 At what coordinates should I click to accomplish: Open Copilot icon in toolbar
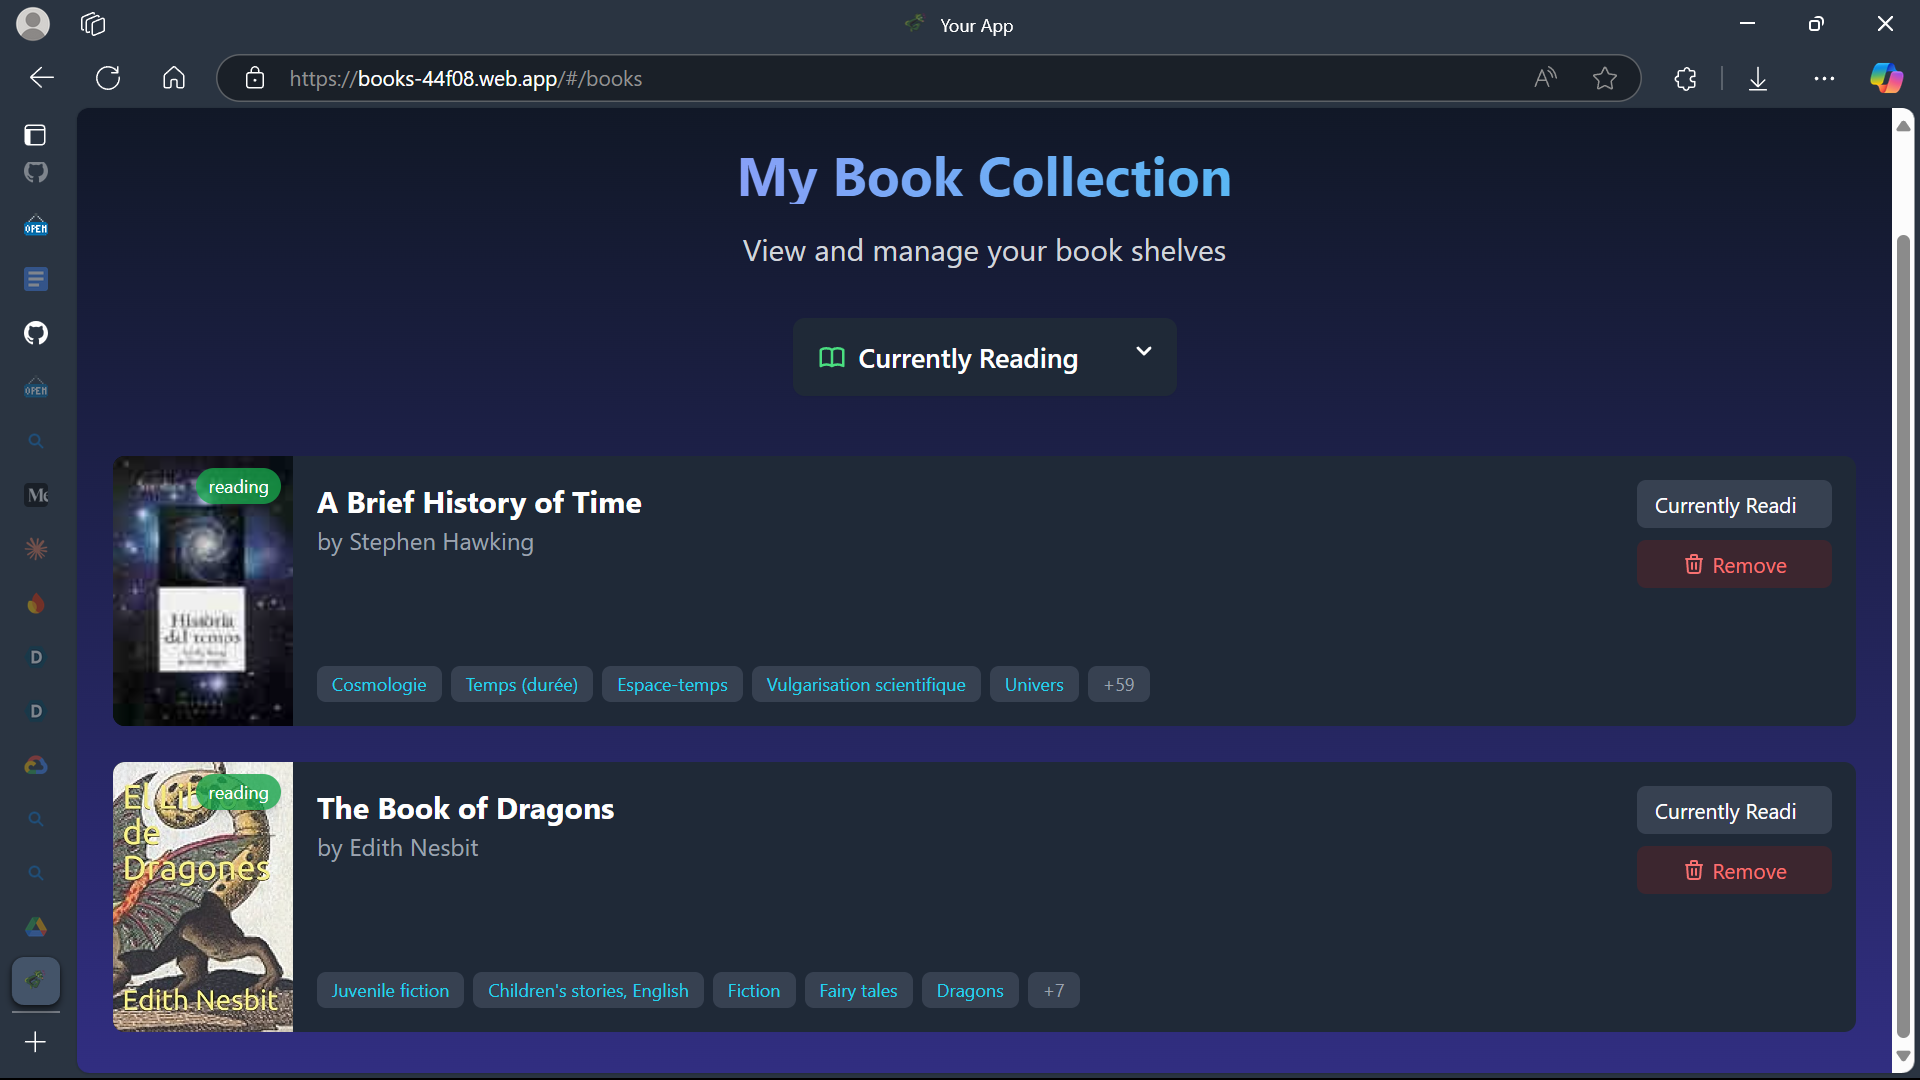pos(1886,78)
